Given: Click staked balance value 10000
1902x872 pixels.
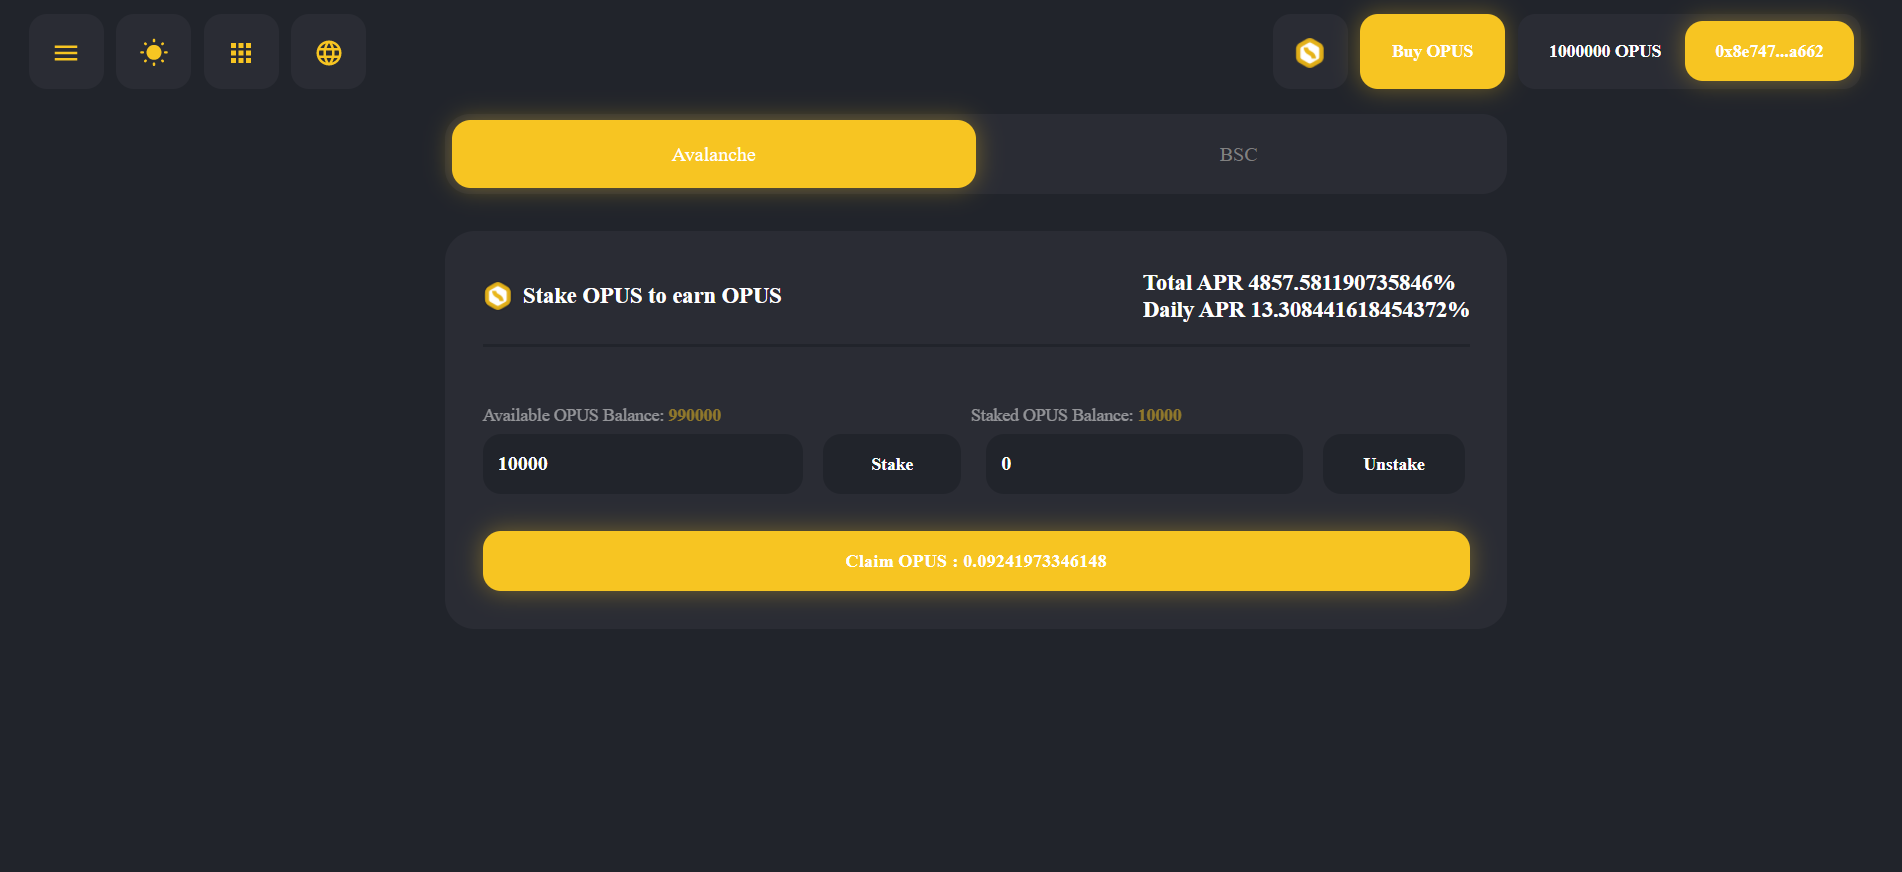Looking at the screenshot, I should pos(1159,415).
